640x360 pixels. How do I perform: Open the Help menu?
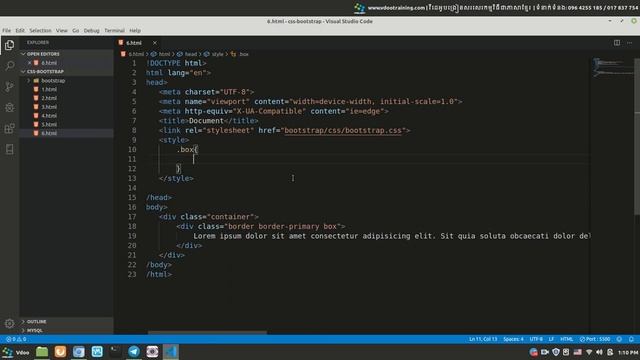pyautogui.click(x=135, y=31)
